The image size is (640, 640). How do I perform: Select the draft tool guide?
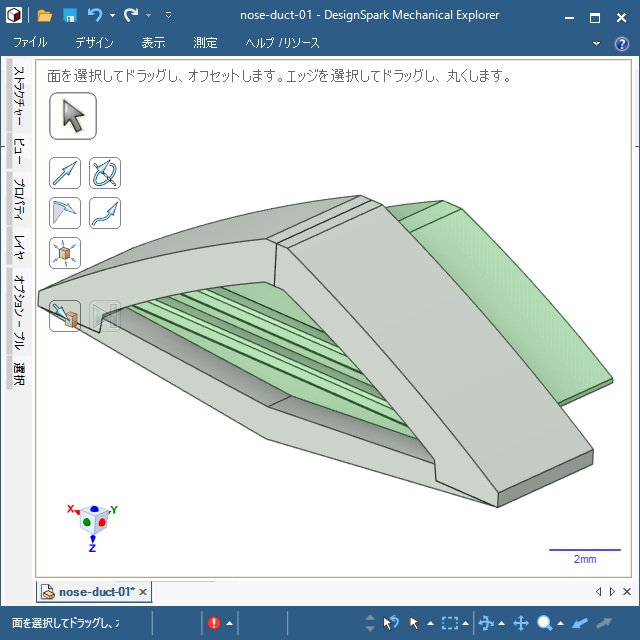[x=65, y=213]
